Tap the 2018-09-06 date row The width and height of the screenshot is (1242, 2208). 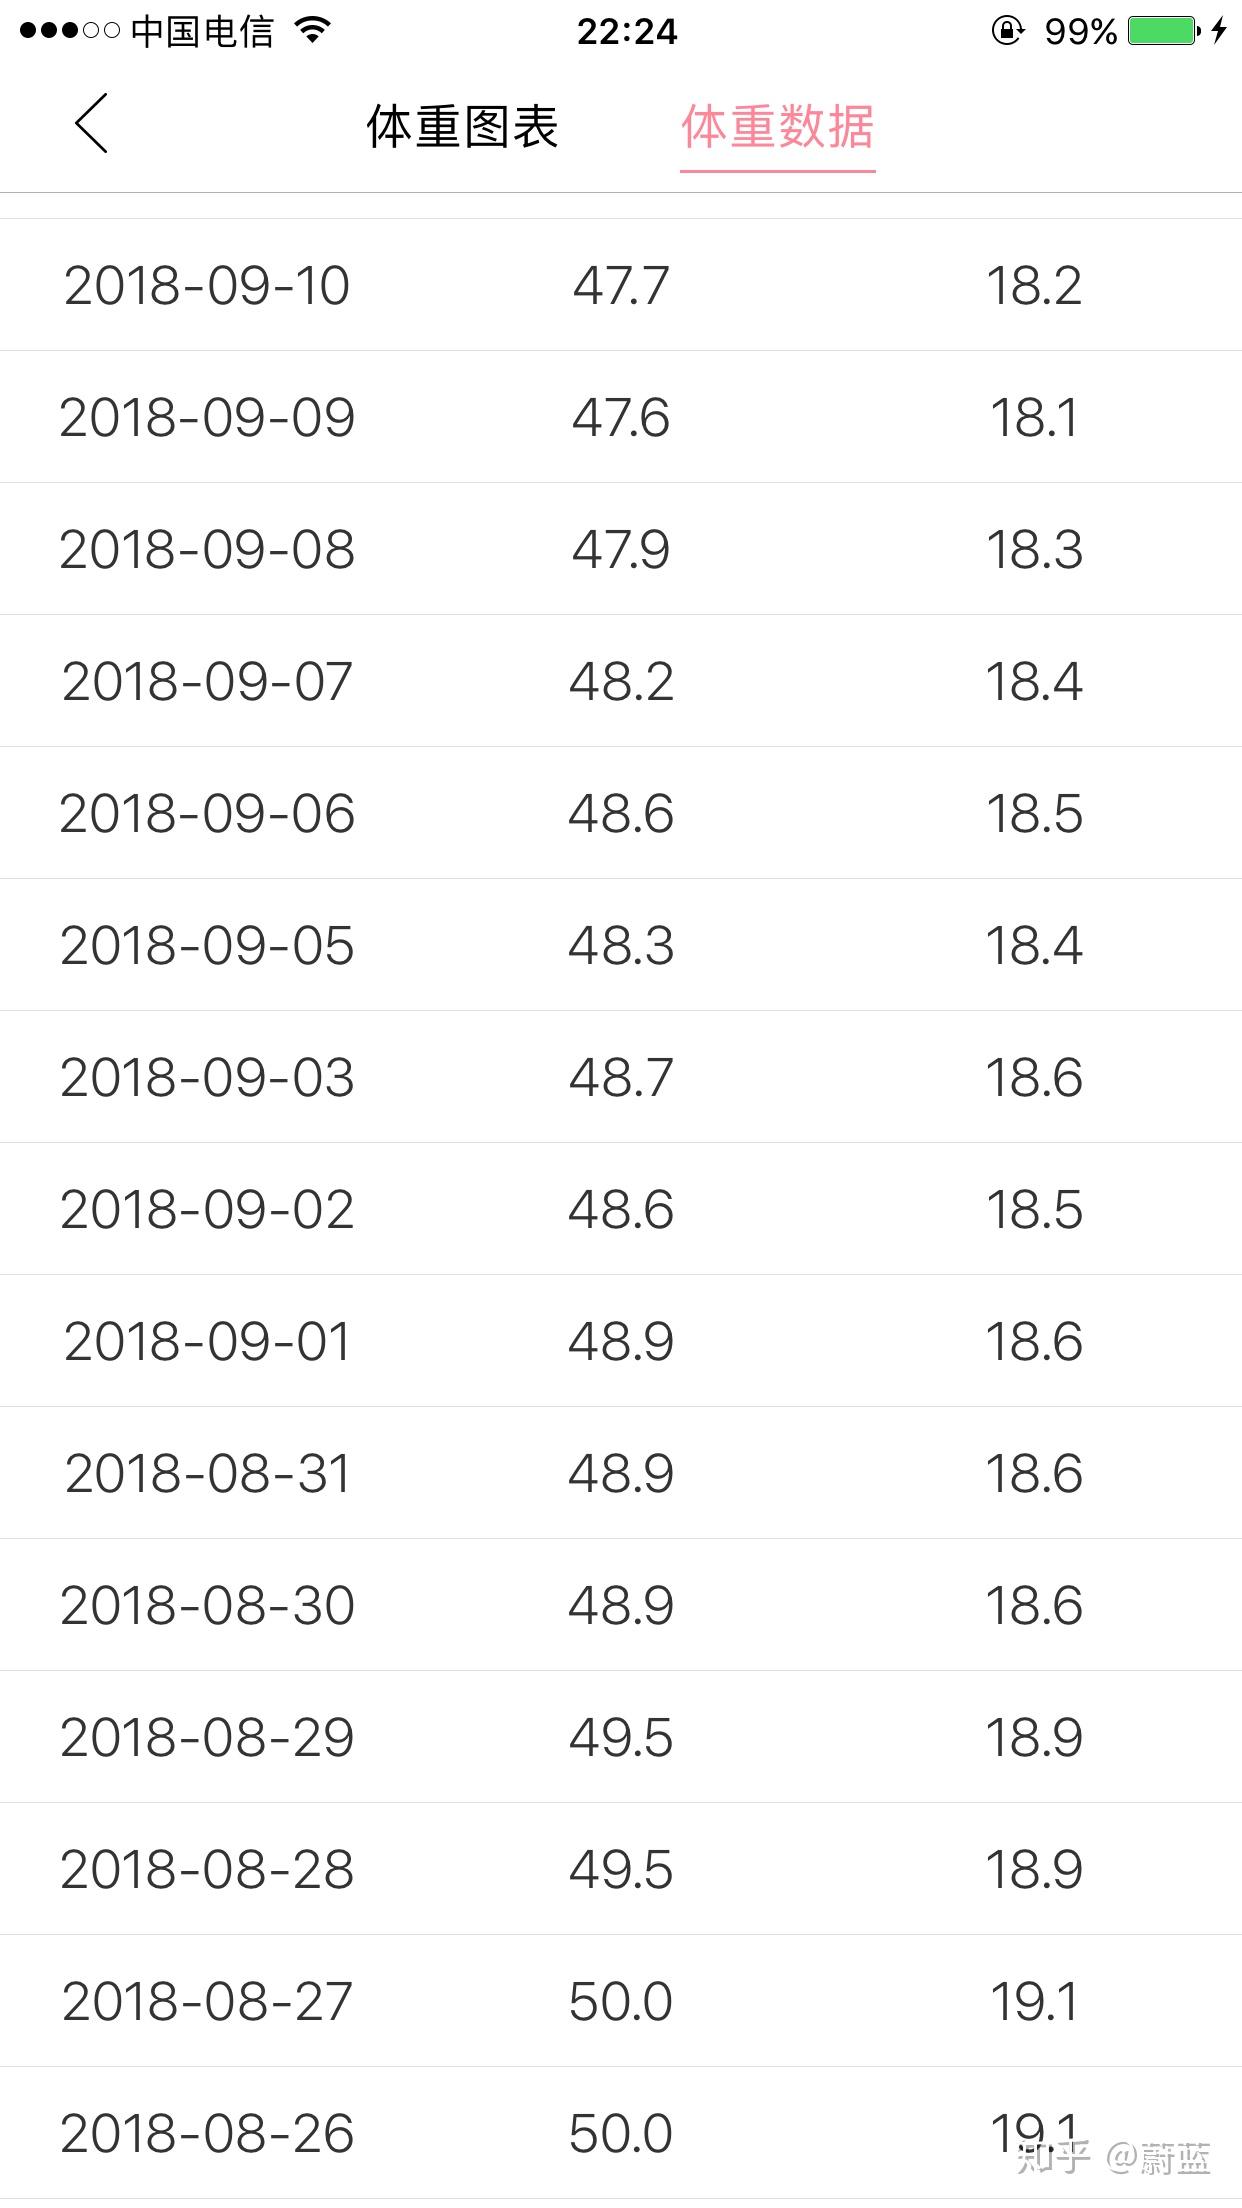pos(621,813)
